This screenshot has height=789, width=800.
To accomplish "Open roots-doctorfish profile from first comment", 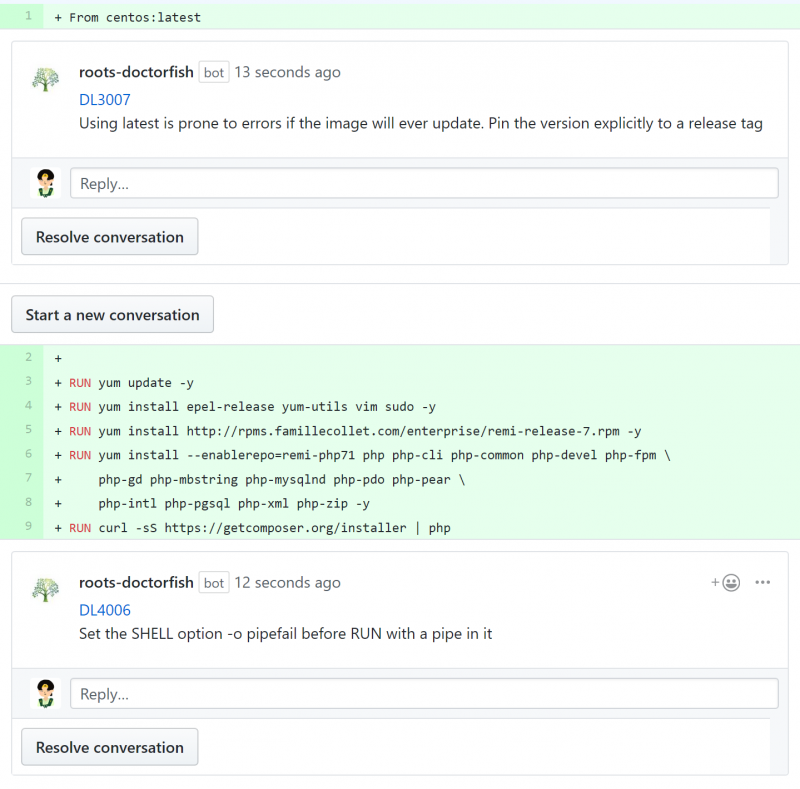I will point(136,72).
